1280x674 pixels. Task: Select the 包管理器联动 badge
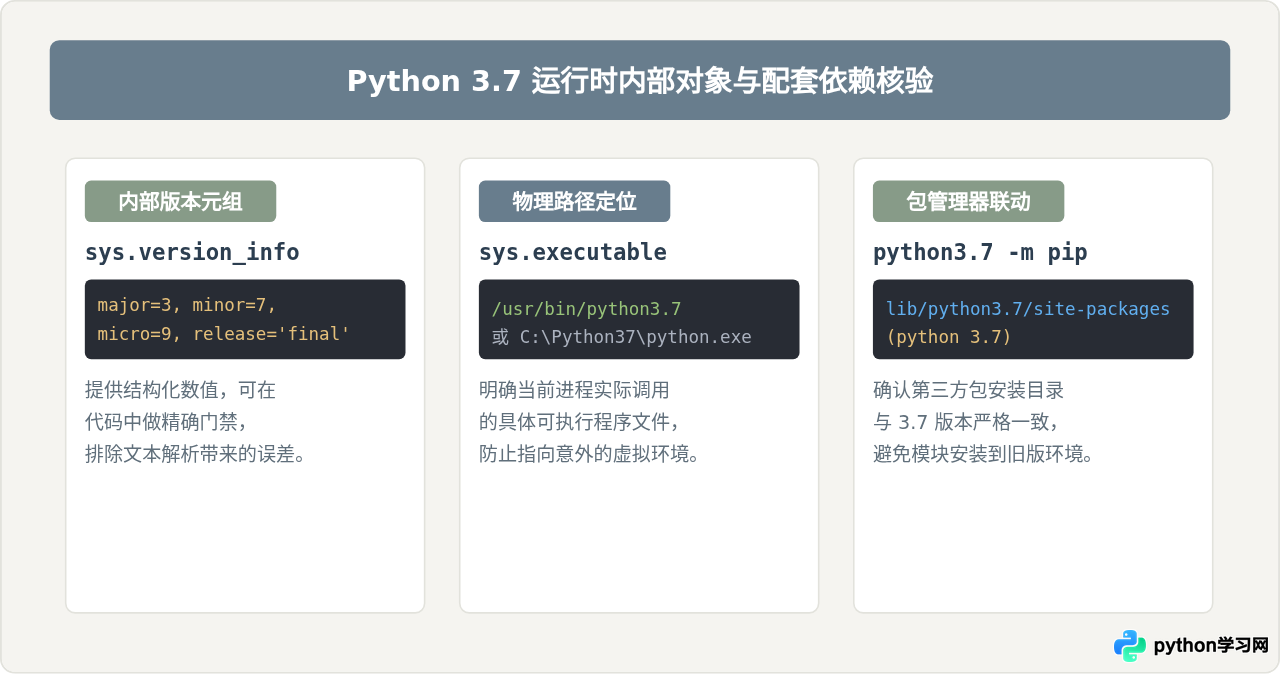(x=968, y=201)
